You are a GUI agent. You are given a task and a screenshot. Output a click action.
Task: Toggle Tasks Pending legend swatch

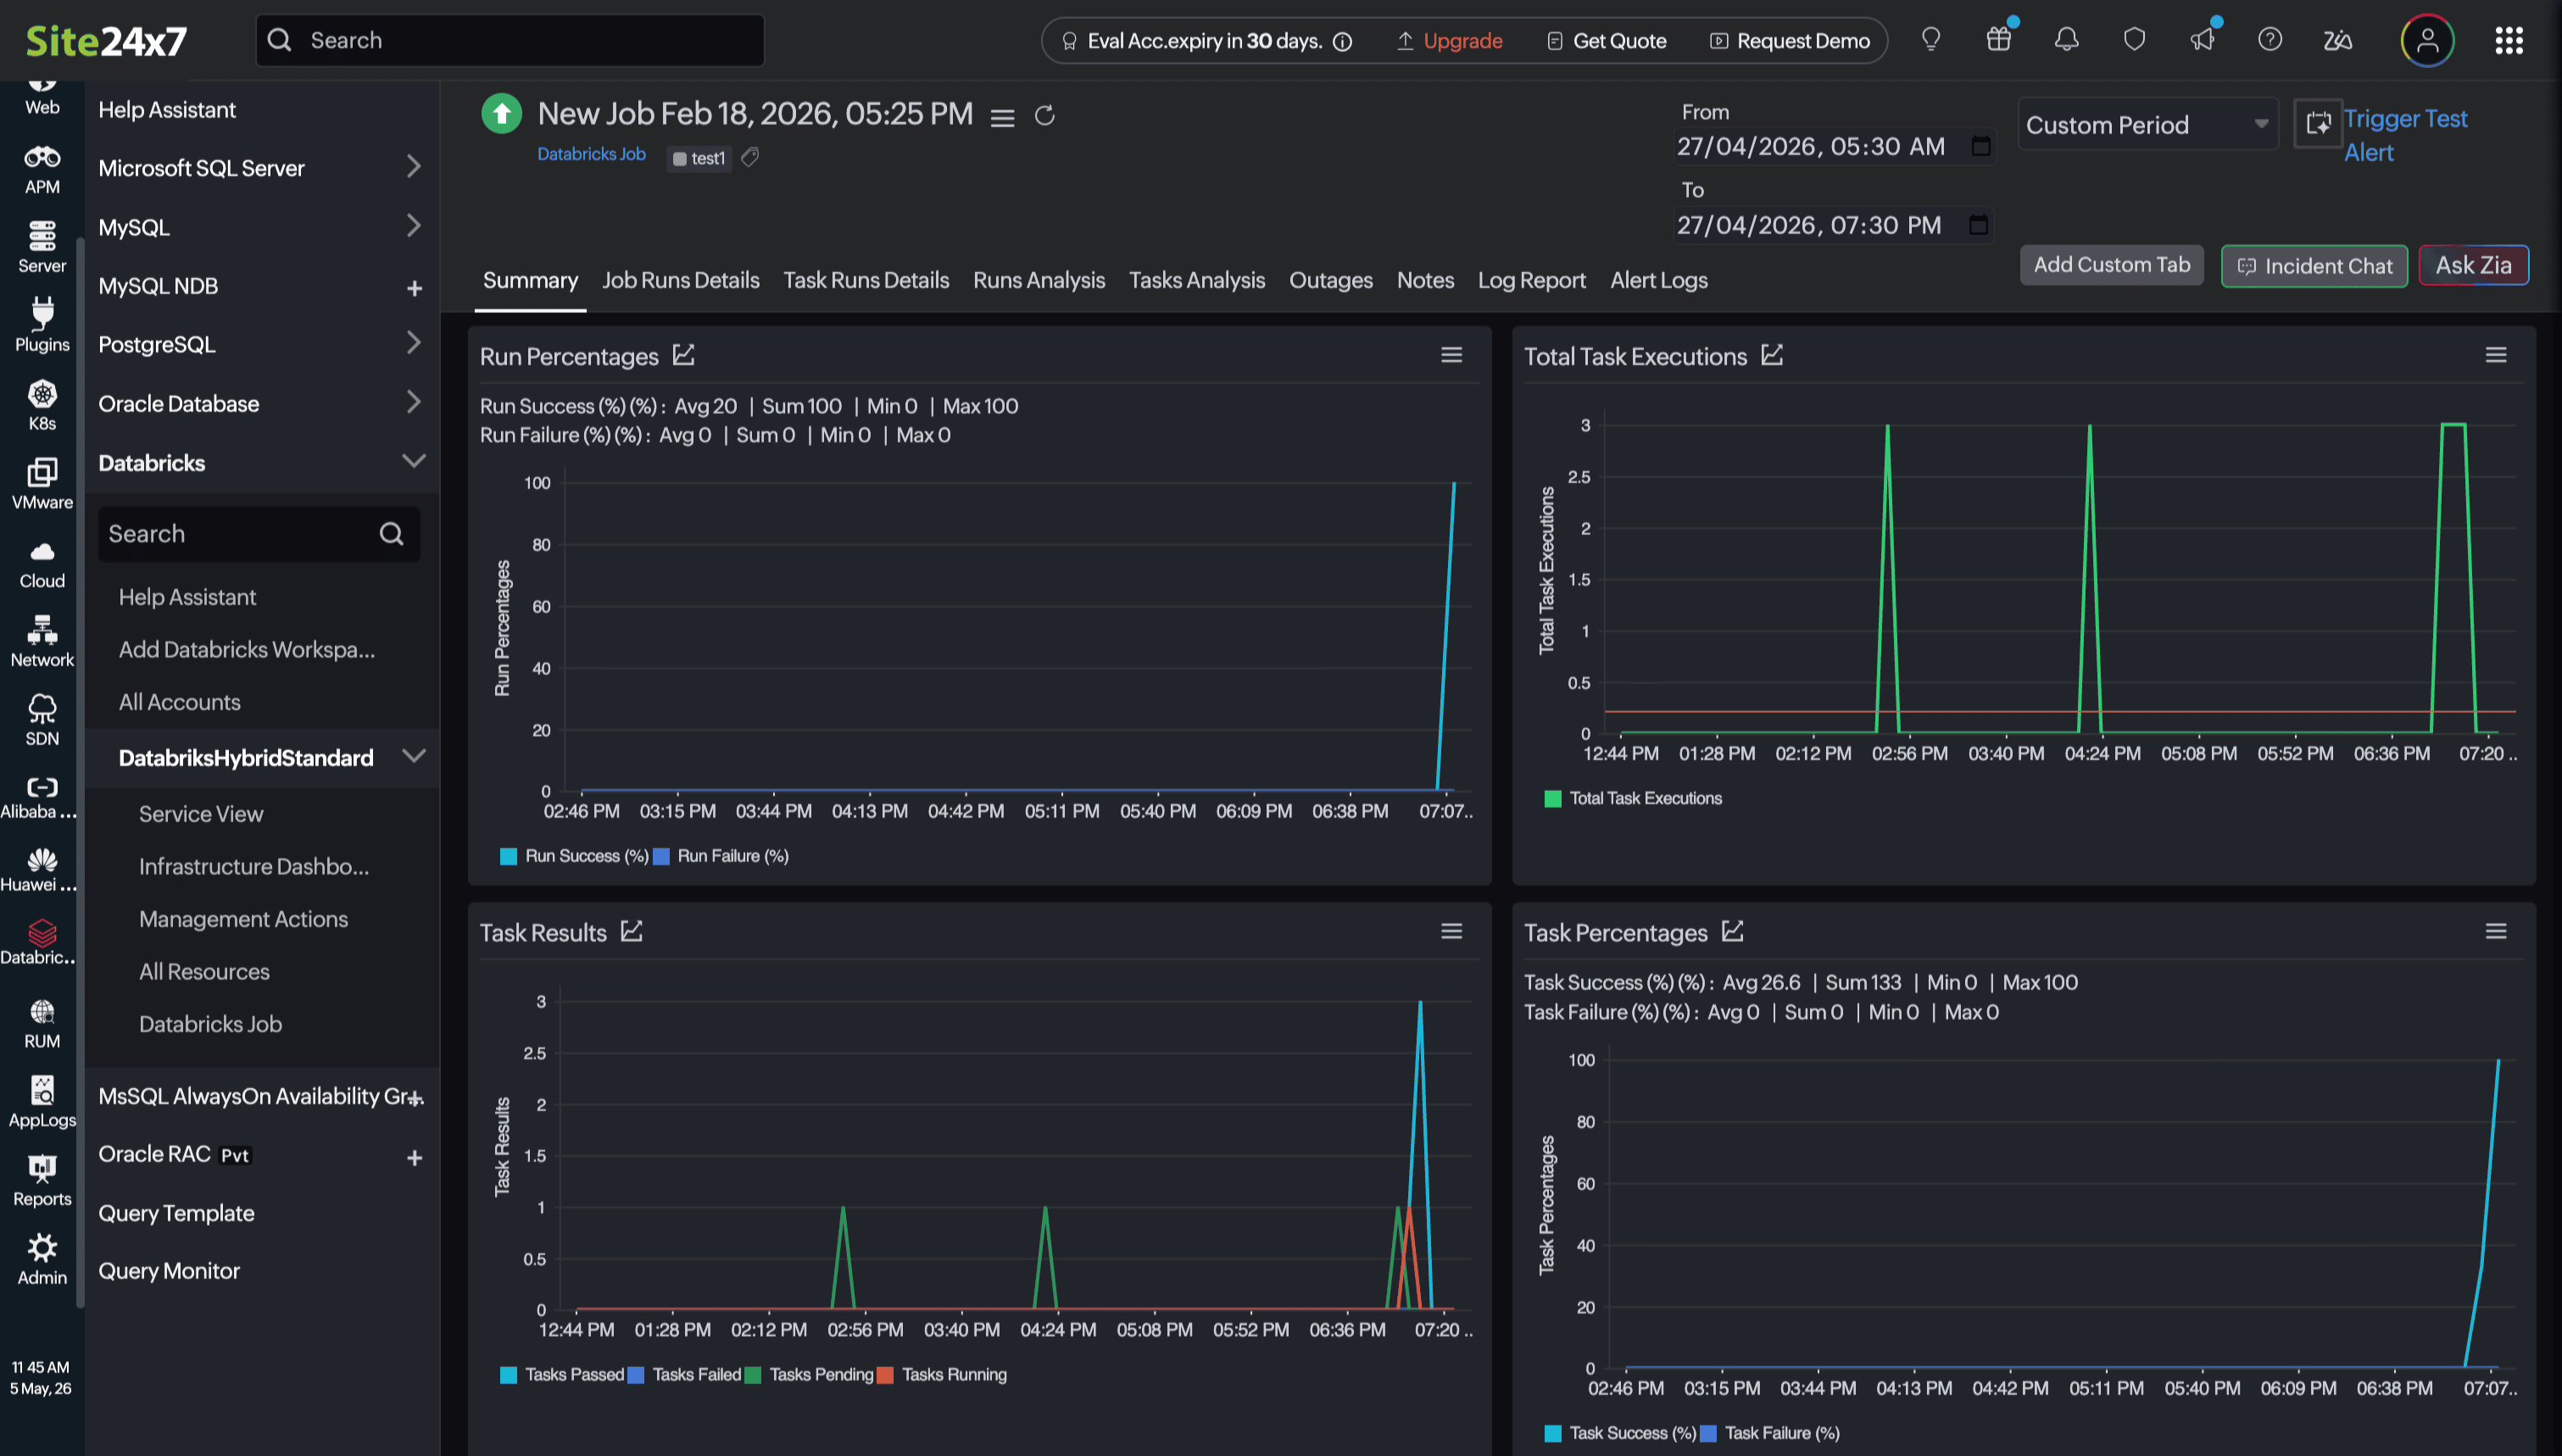[x=753, y=1375]
